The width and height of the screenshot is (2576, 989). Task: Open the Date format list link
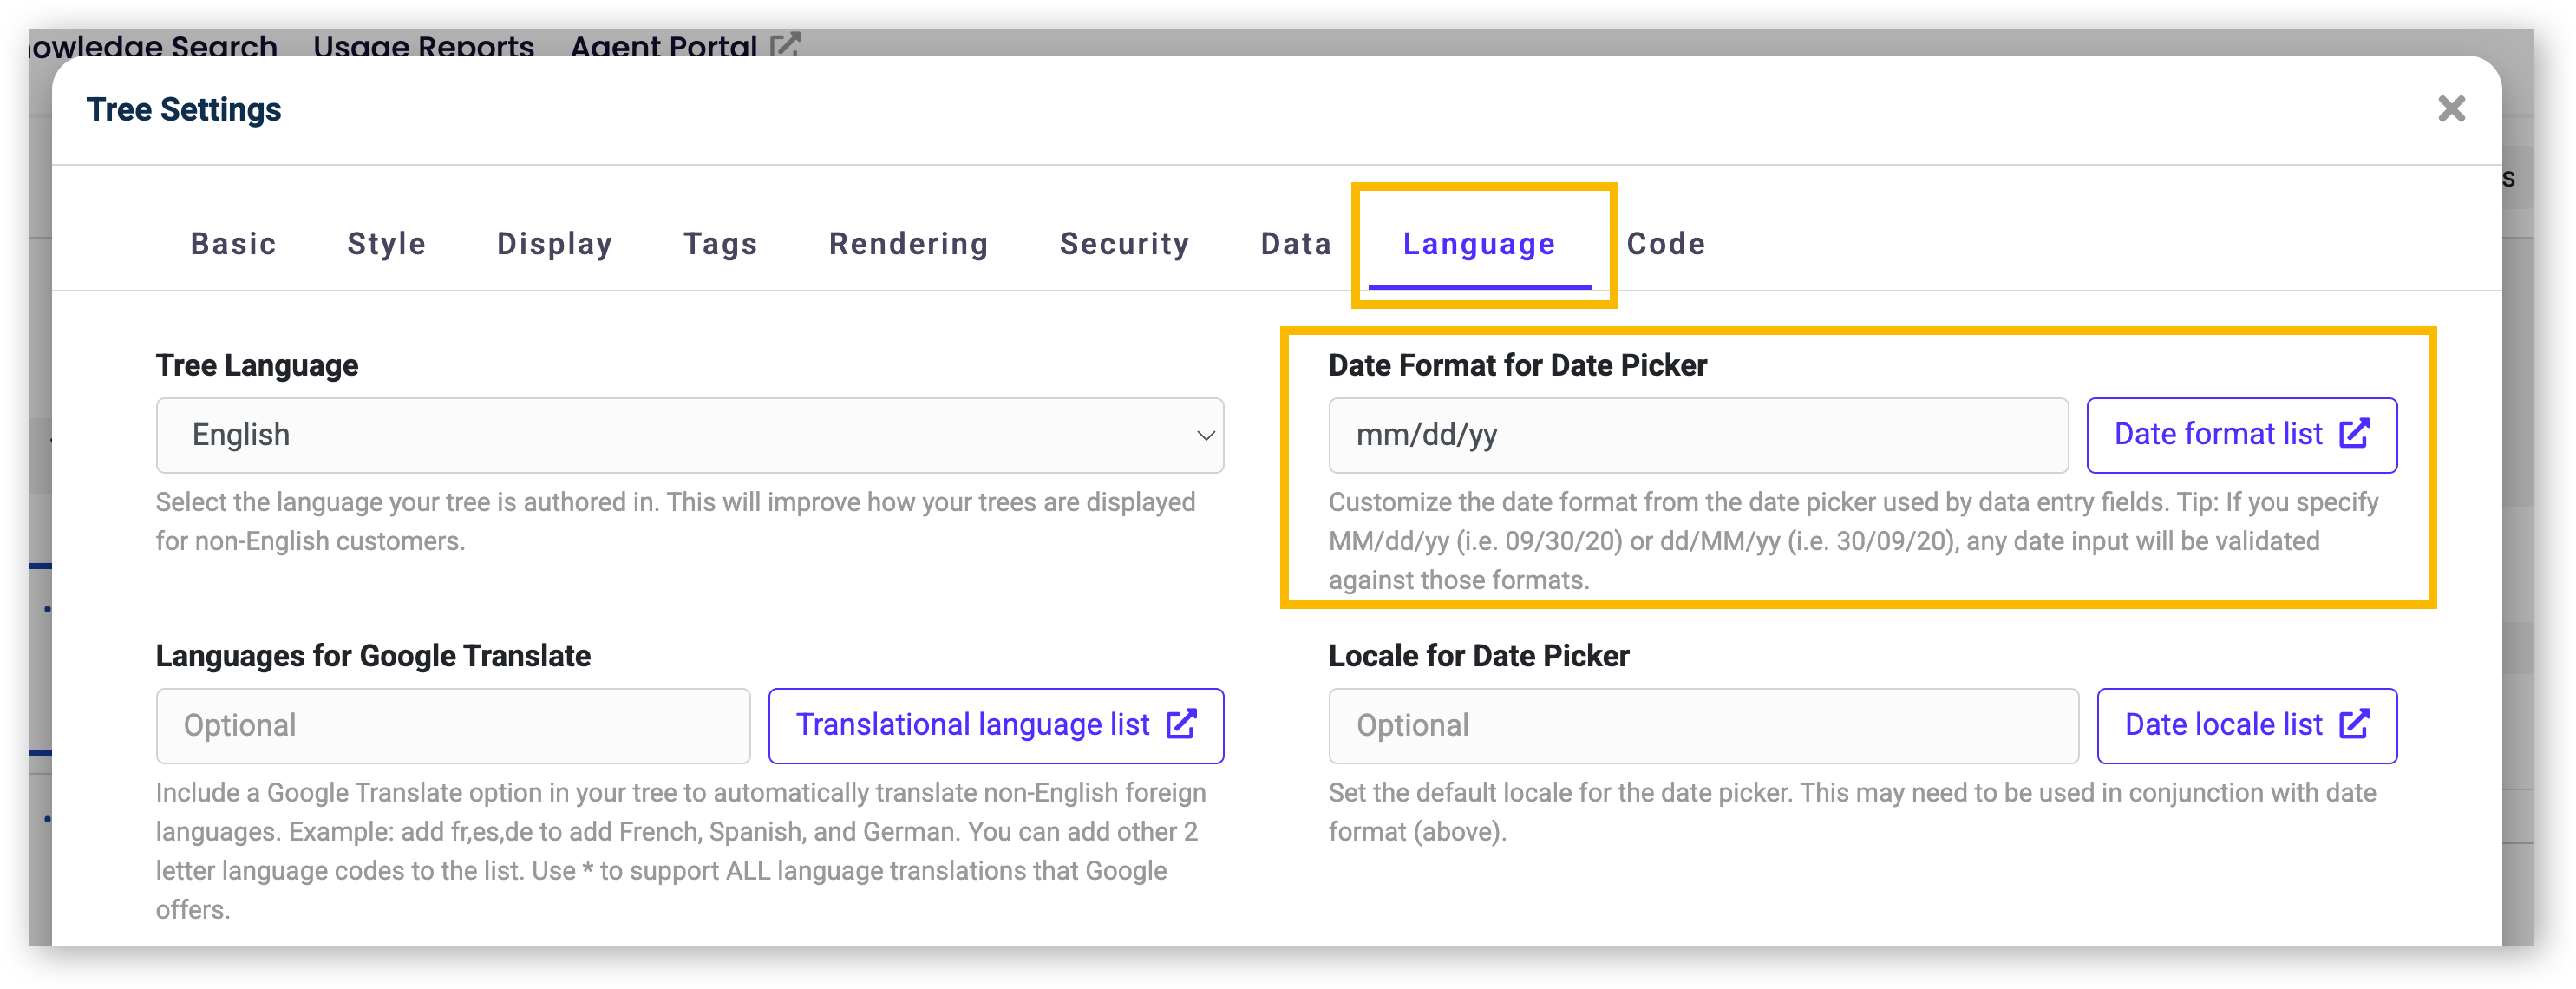pyautogui.click(x=2242, y=435)
